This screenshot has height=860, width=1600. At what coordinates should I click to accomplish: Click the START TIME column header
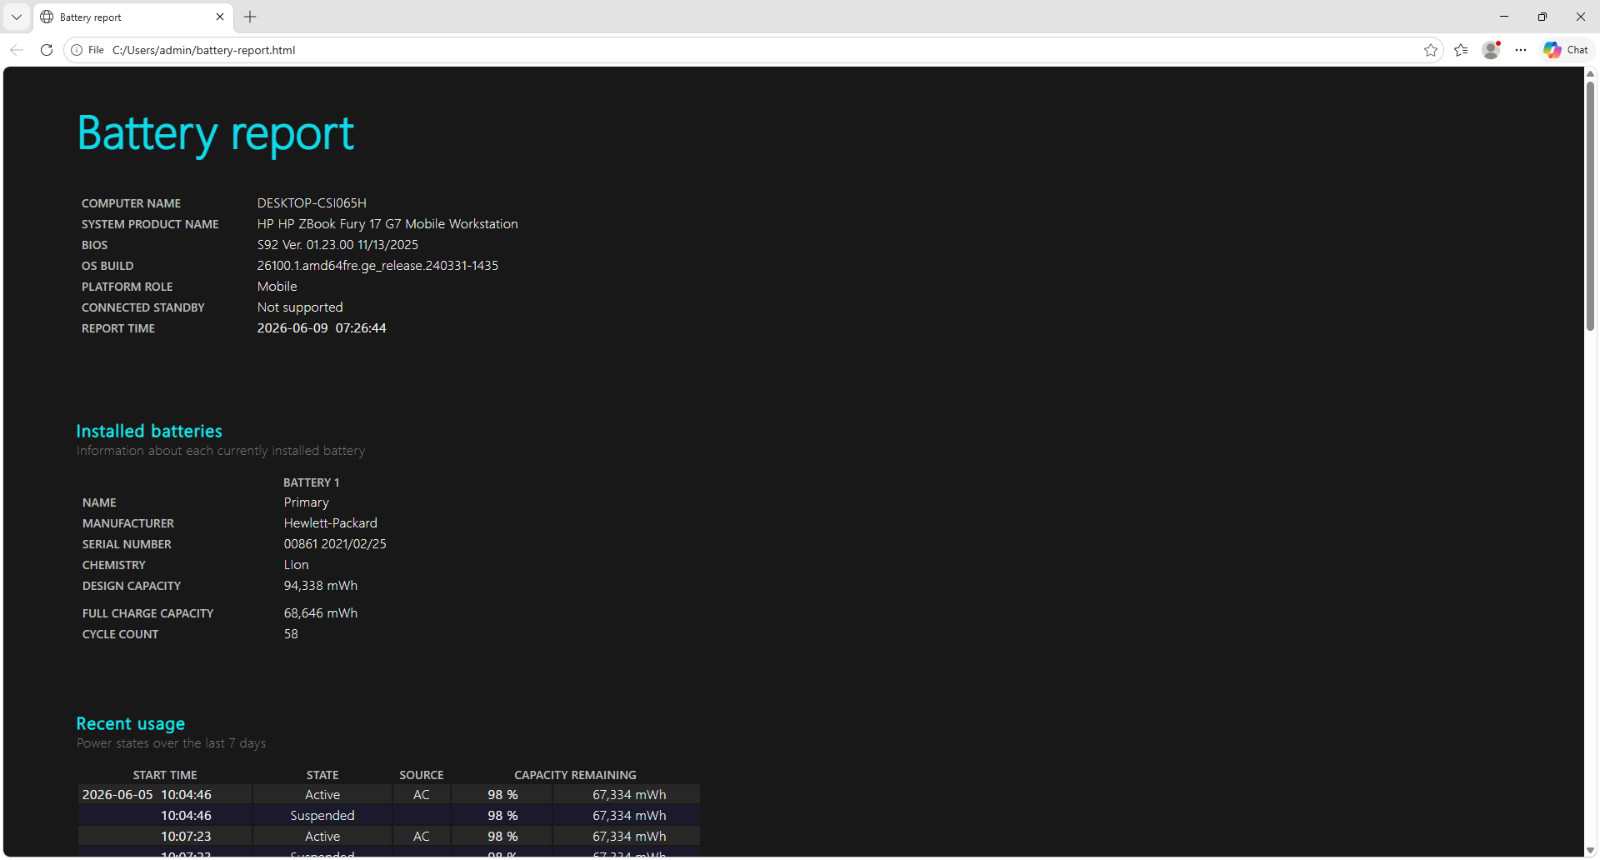[x=165, y=775]
